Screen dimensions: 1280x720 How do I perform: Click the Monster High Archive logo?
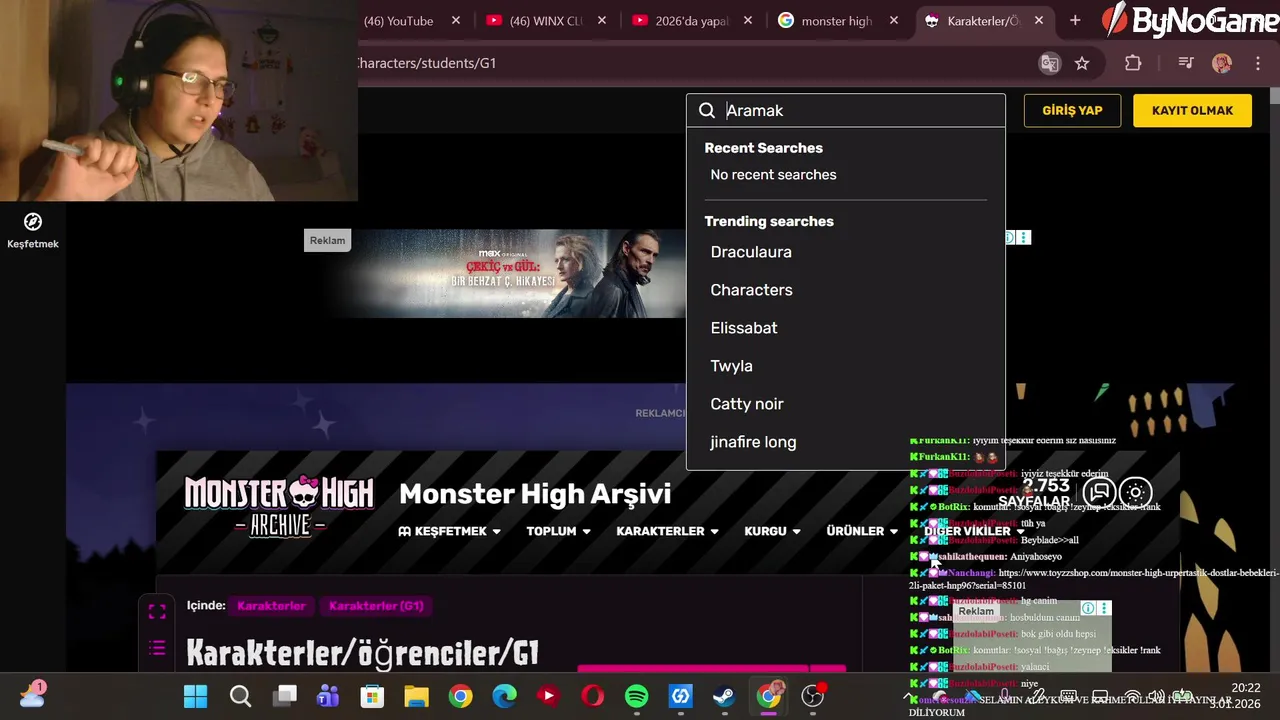[279, 507]
